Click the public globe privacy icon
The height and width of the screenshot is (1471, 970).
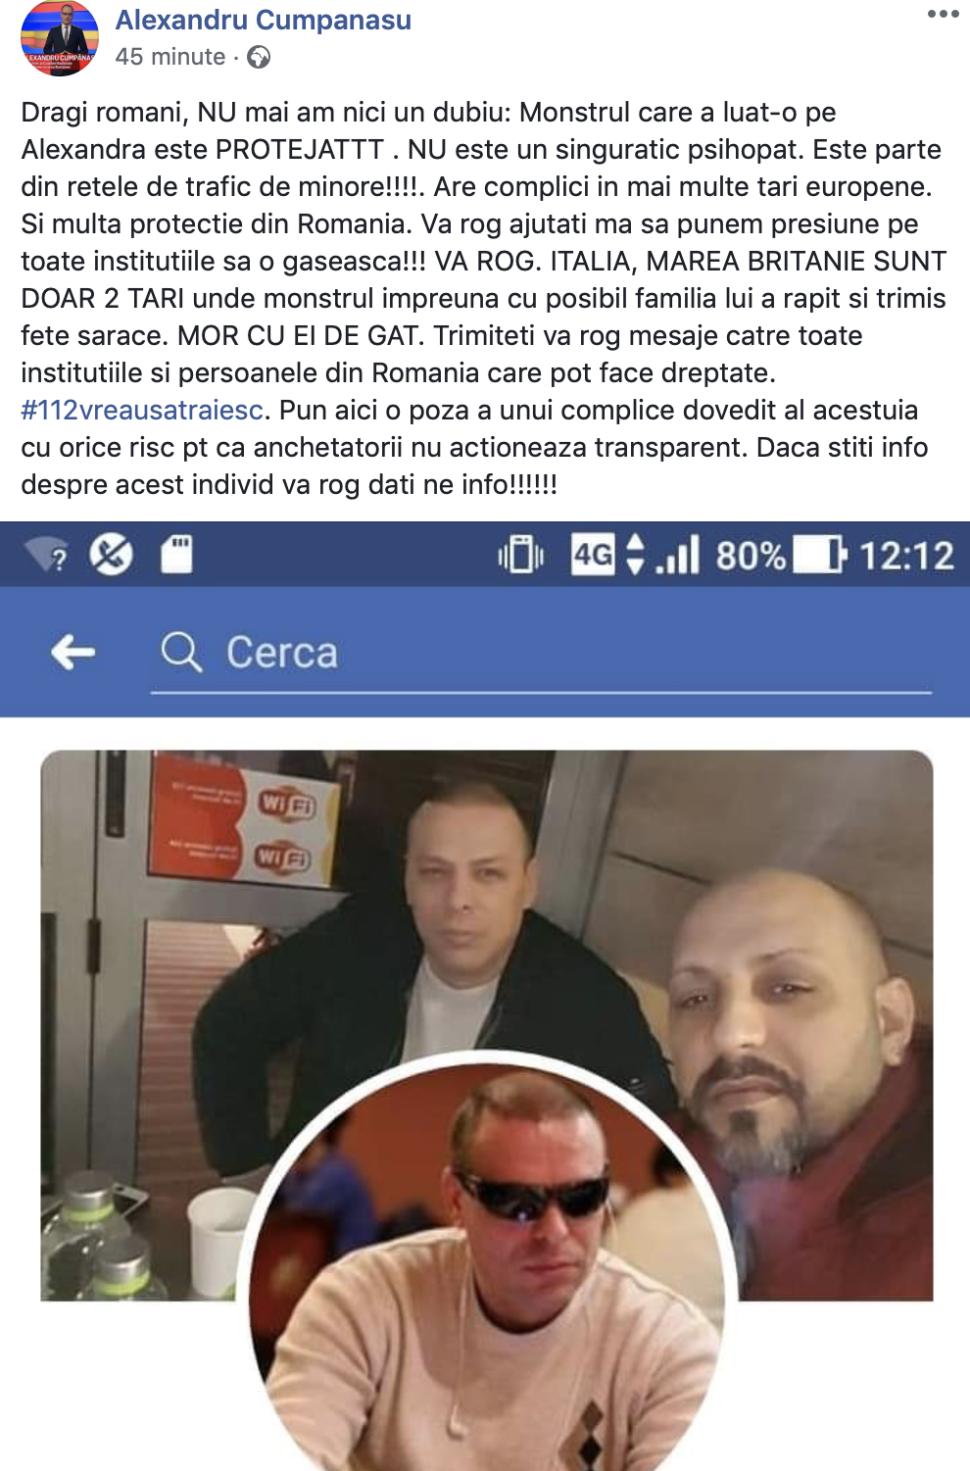pyautogui.click(x=258, y=58)
